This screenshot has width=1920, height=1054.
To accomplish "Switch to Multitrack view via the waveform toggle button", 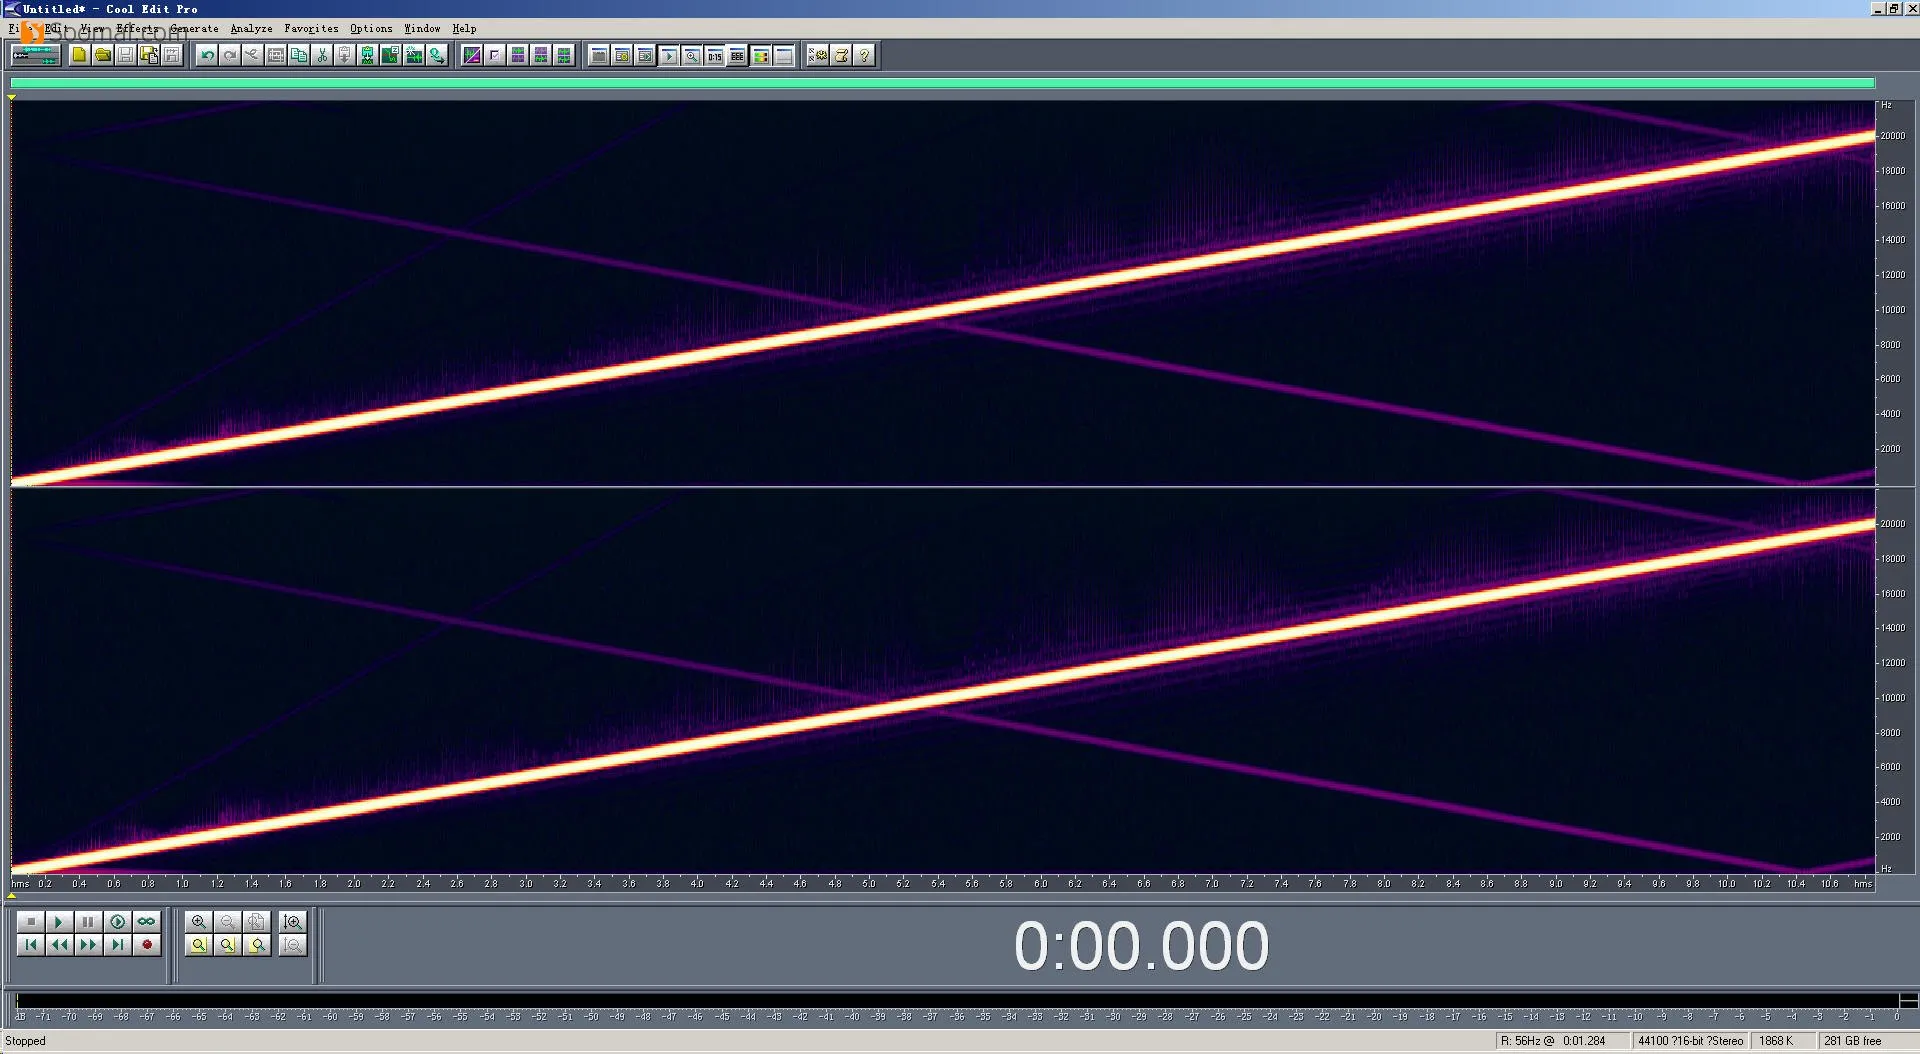I will (35, 56).
